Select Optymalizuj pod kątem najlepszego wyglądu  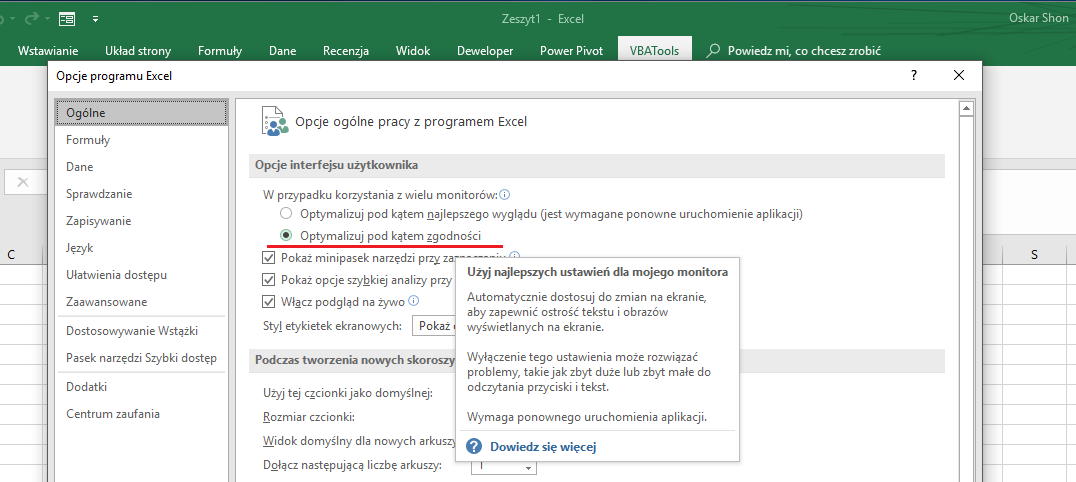click(286, 214)
